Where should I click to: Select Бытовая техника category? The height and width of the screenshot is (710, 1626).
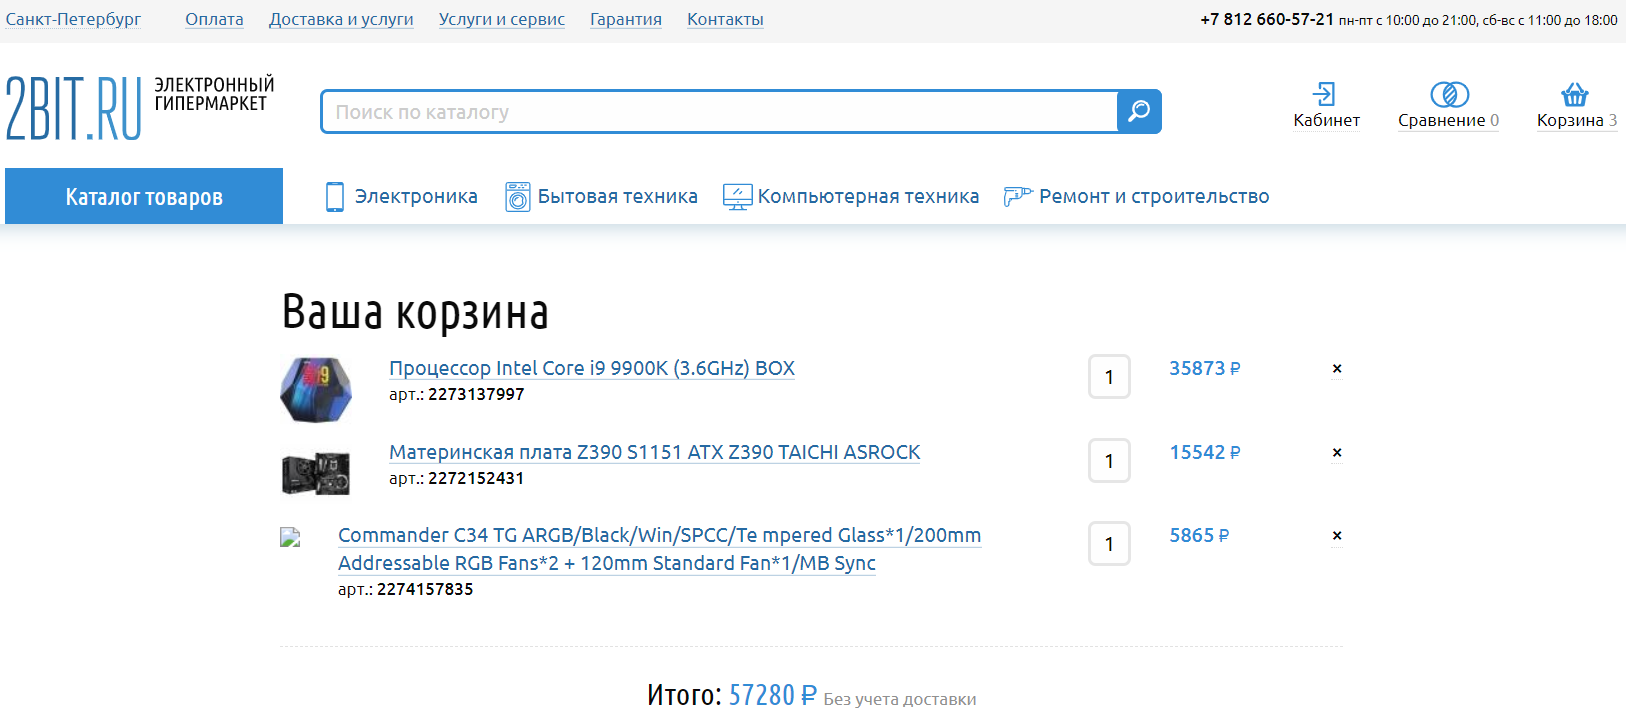618,196
